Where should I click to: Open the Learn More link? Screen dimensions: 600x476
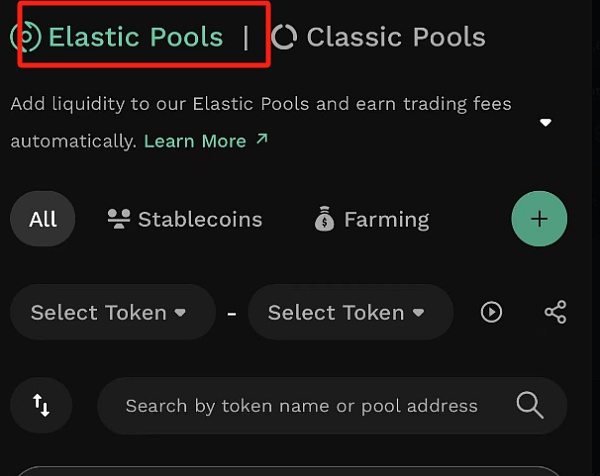click(195, 141)
